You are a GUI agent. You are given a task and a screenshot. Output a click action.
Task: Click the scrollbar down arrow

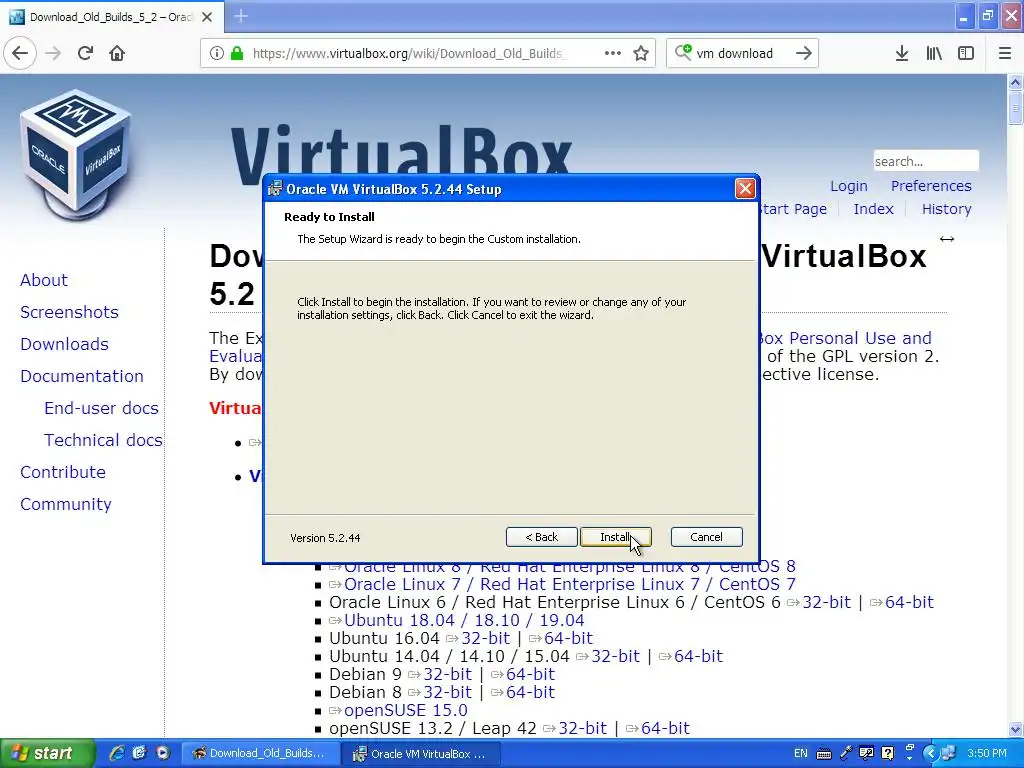click(1015, 729)
